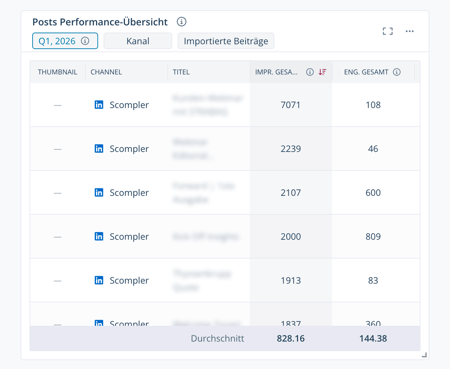Open the Q1, 2026 date filter
Image resolution: width=450 pixels, height=369 pixels.
pos(65,41)
